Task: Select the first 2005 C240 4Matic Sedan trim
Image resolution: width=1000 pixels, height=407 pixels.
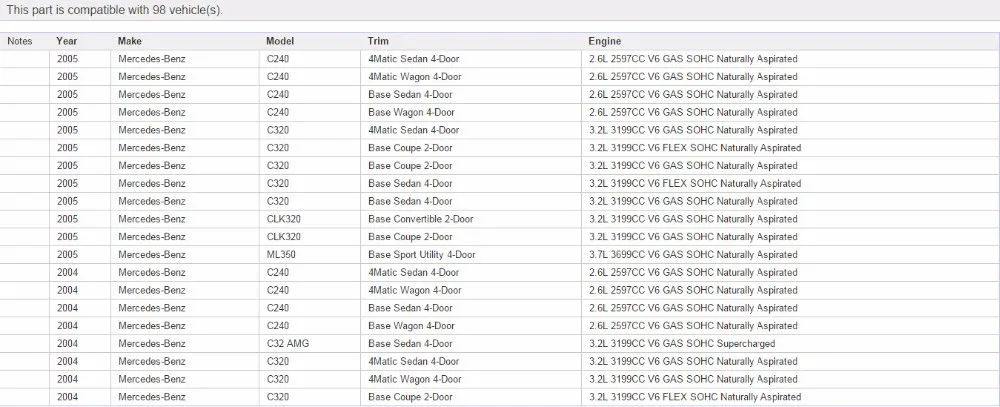Action: [x=413, y=59]
